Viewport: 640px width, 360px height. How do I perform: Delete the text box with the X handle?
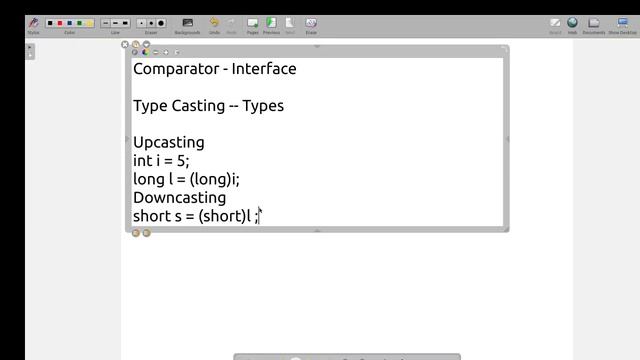125,44
